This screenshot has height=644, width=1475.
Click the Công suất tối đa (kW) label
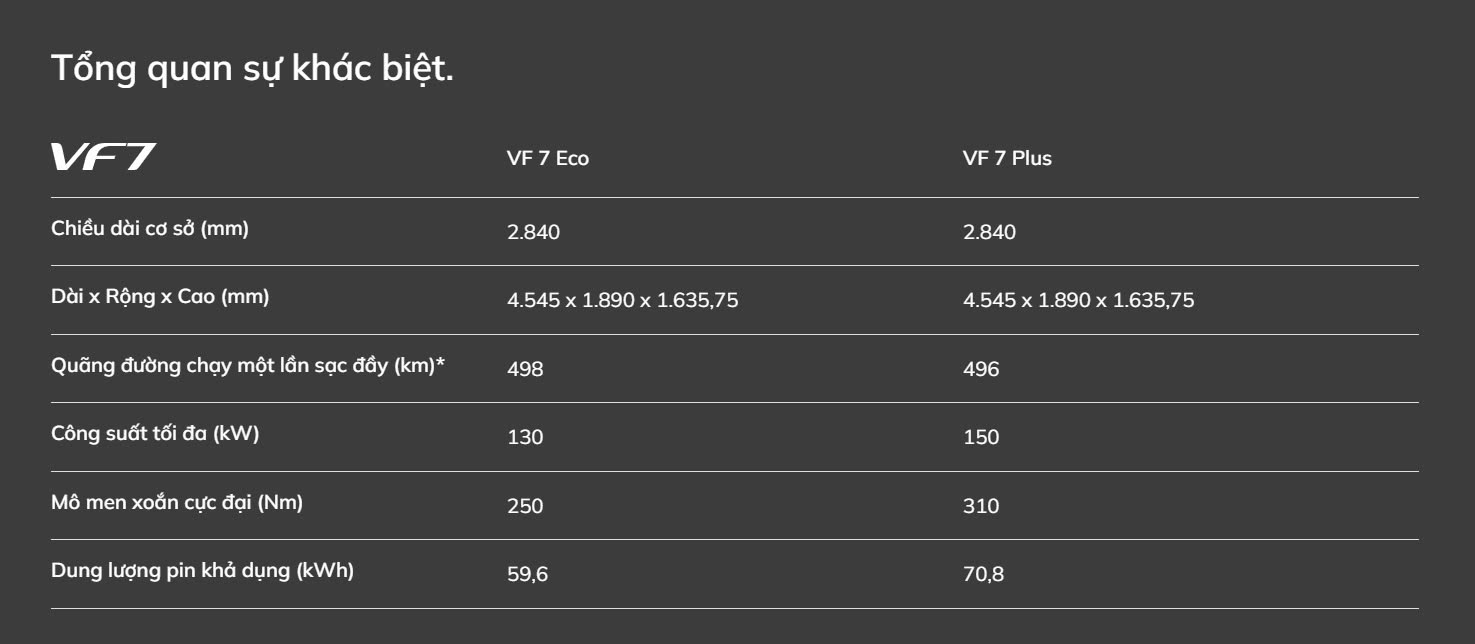155,434
